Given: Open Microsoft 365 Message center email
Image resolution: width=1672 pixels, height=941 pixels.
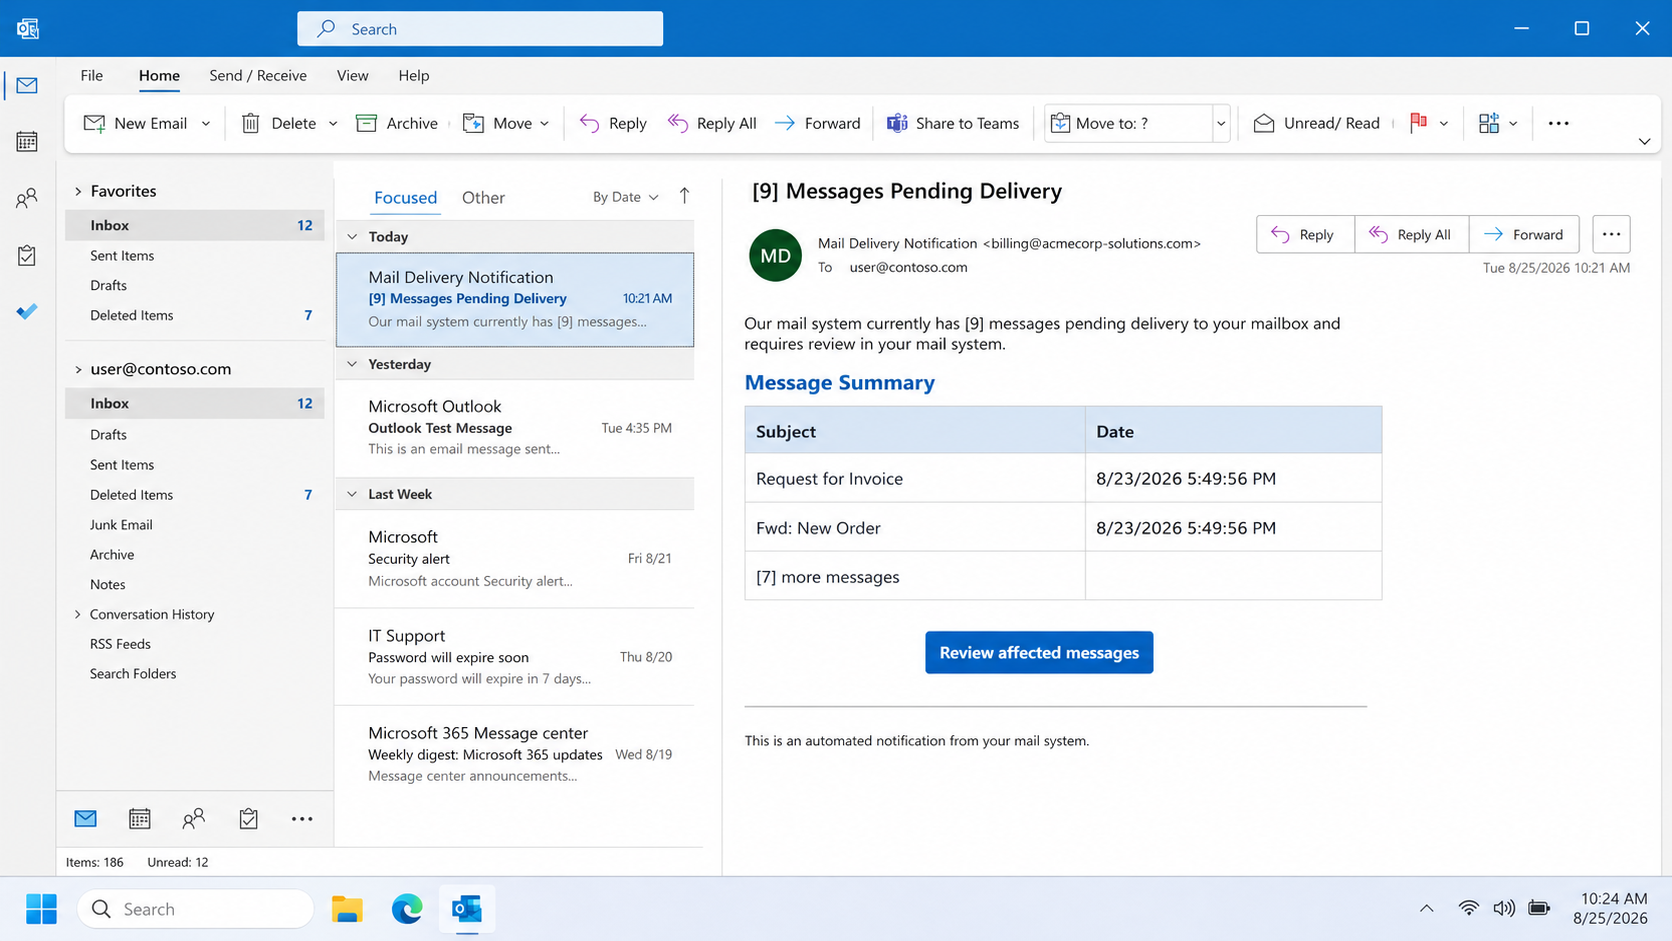Looking at the screenshot, I should (515, 753).
